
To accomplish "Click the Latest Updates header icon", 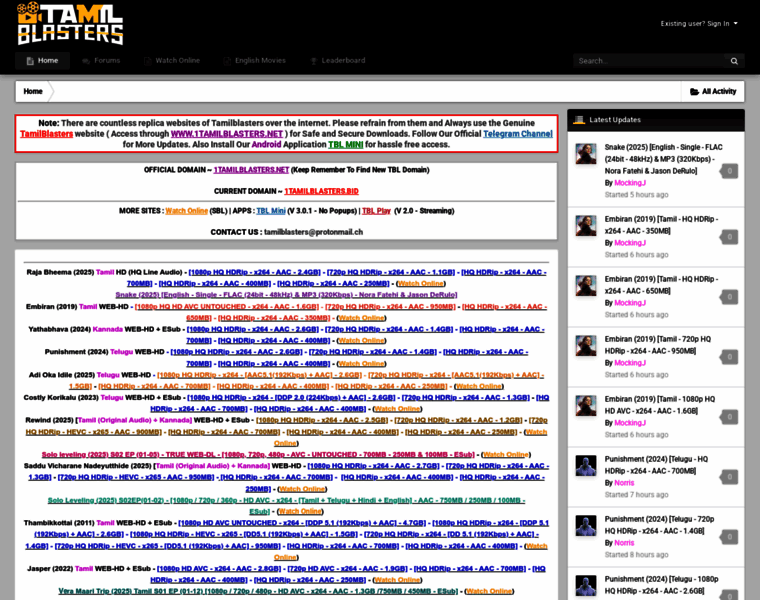I will [579, 120].
